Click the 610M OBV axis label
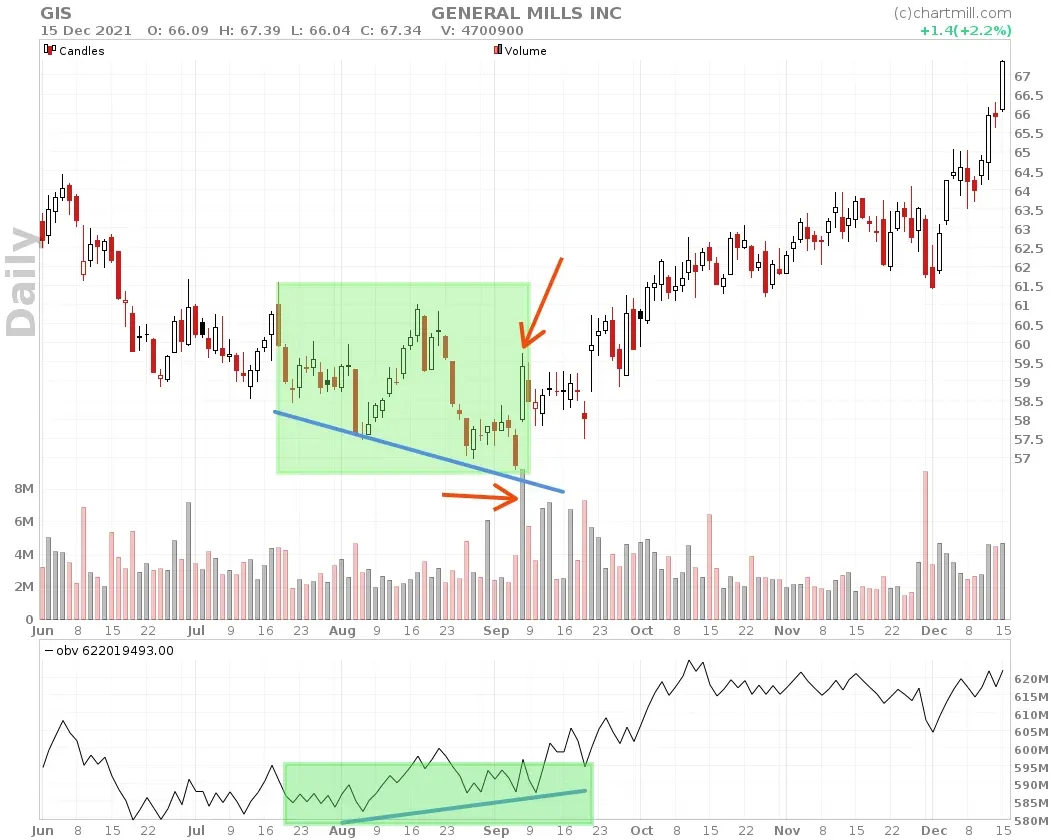Viewport: 1051px width, 840px height. [1031, 715]
